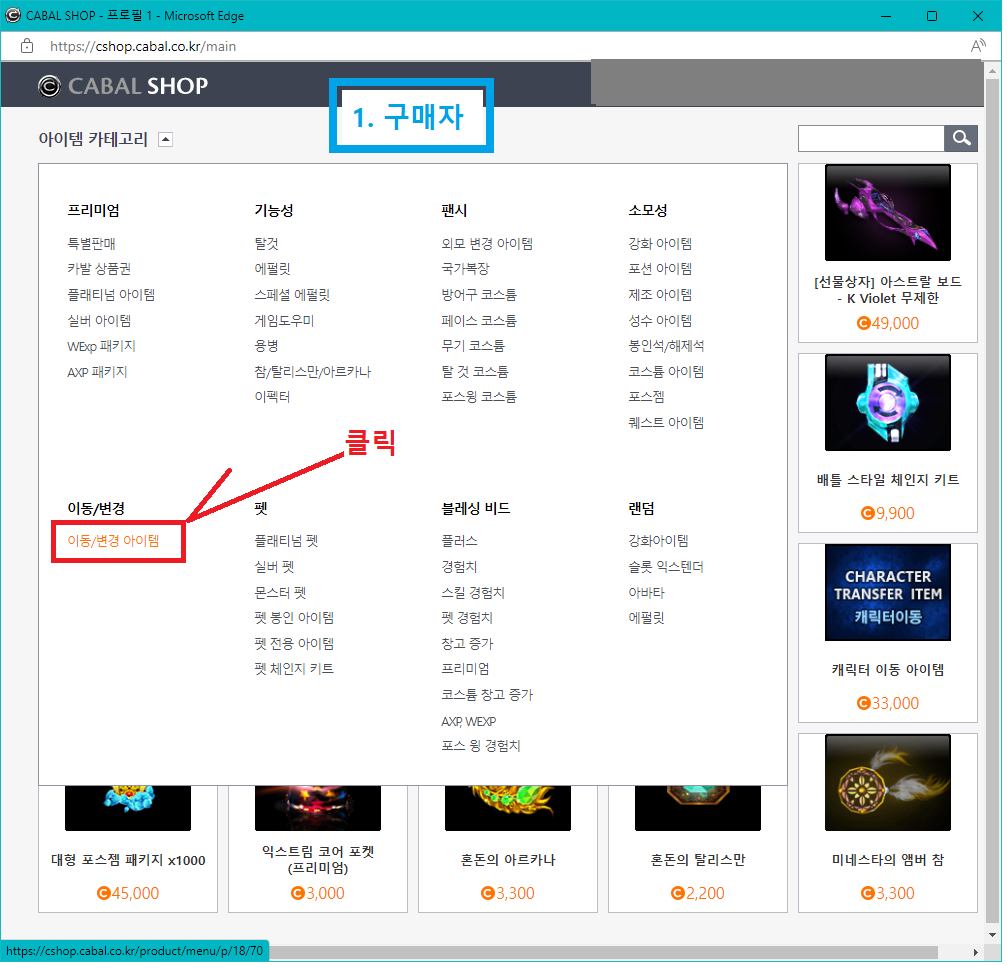Open 페이스 코스튬 category
1007x965 pixels.
pos(481,322)
